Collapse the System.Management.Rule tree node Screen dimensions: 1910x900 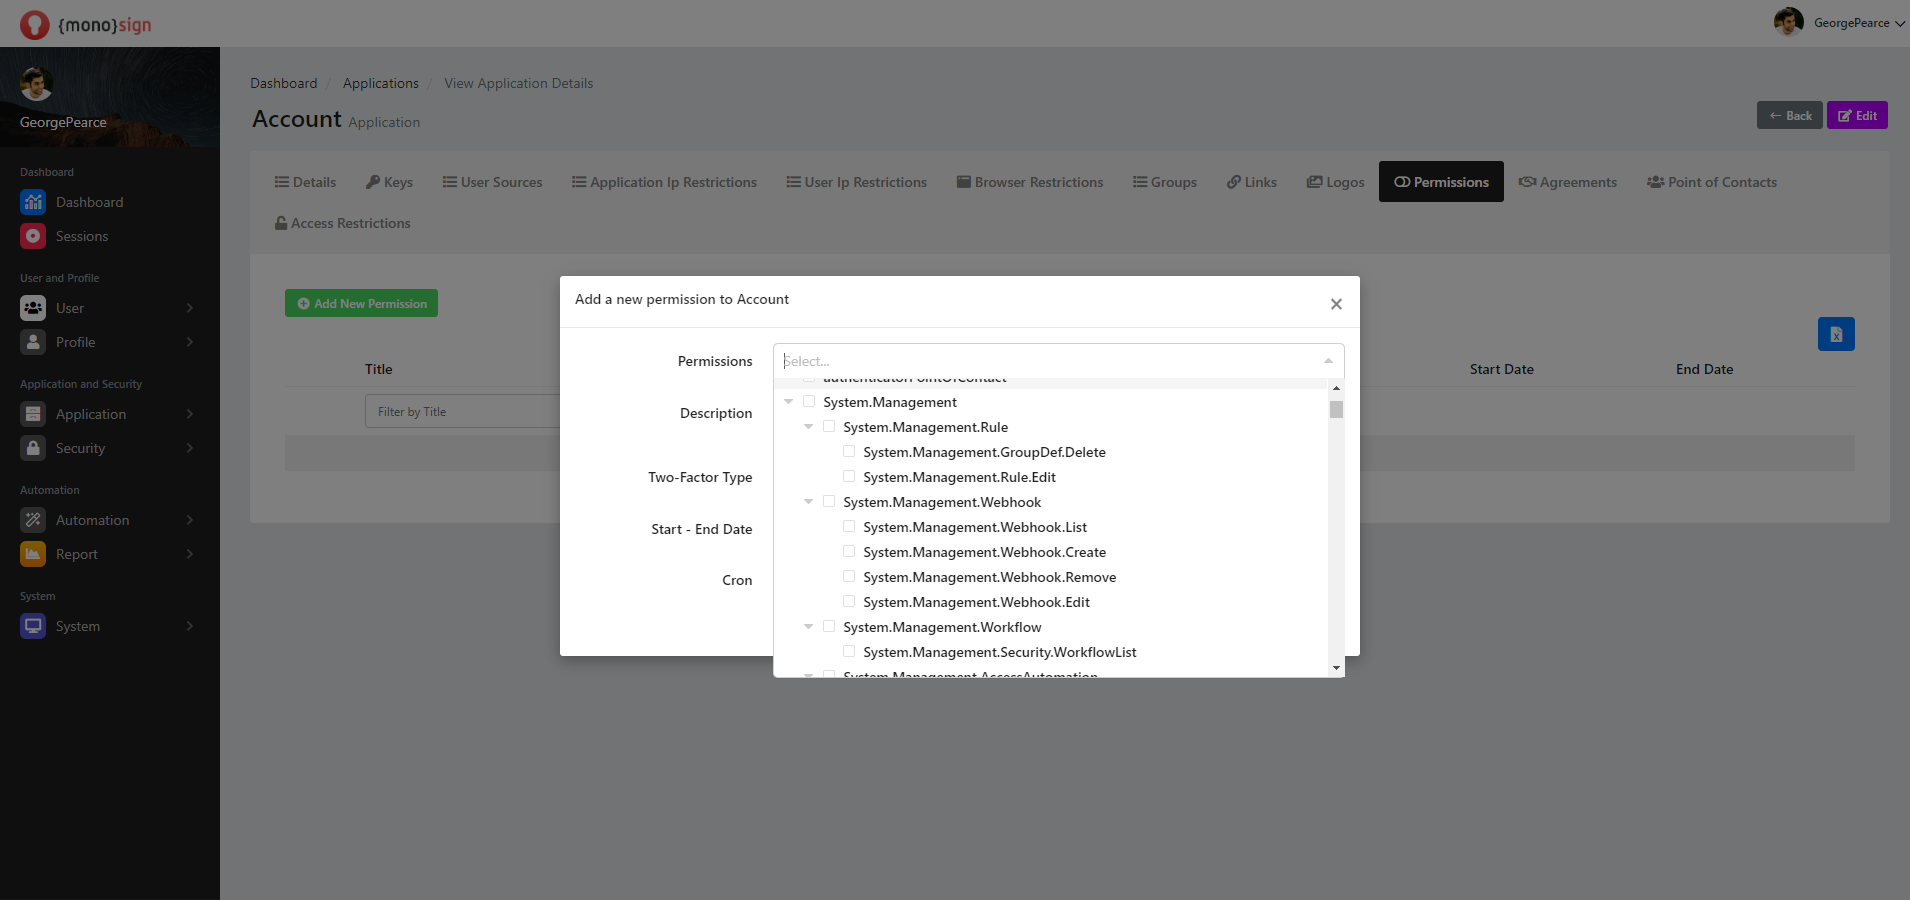(x=808, y=427)
